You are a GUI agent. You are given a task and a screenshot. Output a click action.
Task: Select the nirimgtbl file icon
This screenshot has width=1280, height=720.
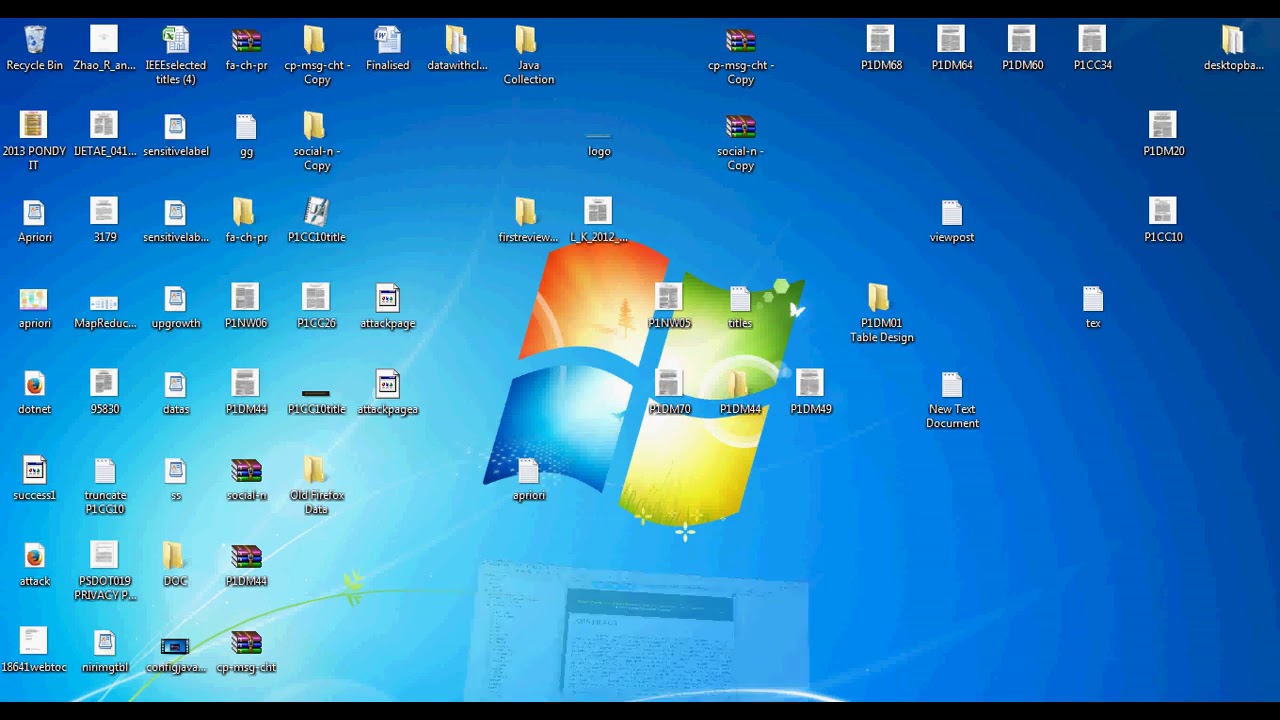104,643
